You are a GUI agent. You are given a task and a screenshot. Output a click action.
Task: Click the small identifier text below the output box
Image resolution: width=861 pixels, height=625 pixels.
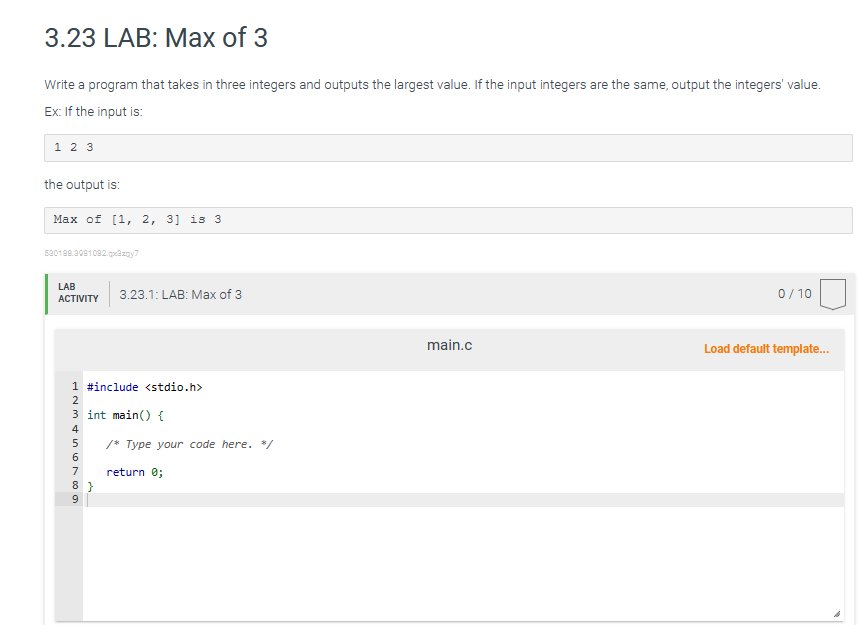coord(90,253)
